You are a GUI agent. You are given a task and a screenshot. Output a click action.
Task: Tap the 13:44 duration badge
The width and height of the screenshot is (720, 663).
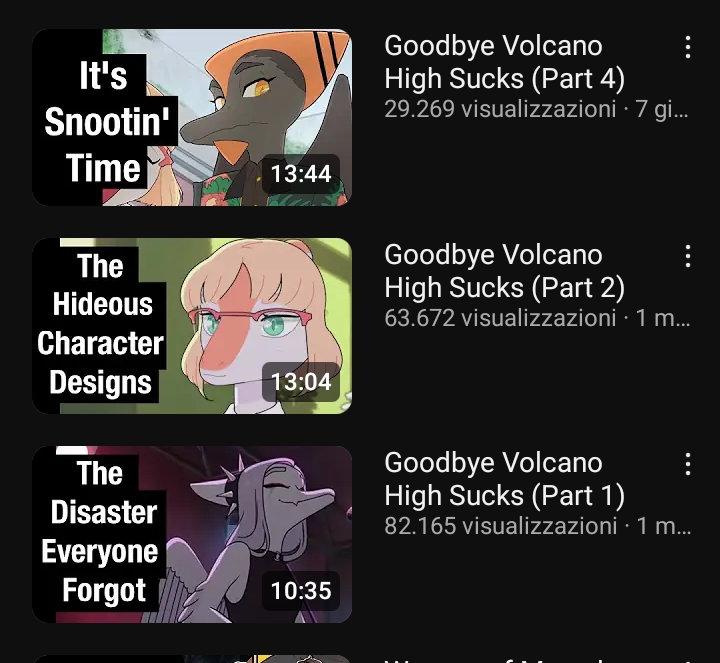(x=301, y=174)
